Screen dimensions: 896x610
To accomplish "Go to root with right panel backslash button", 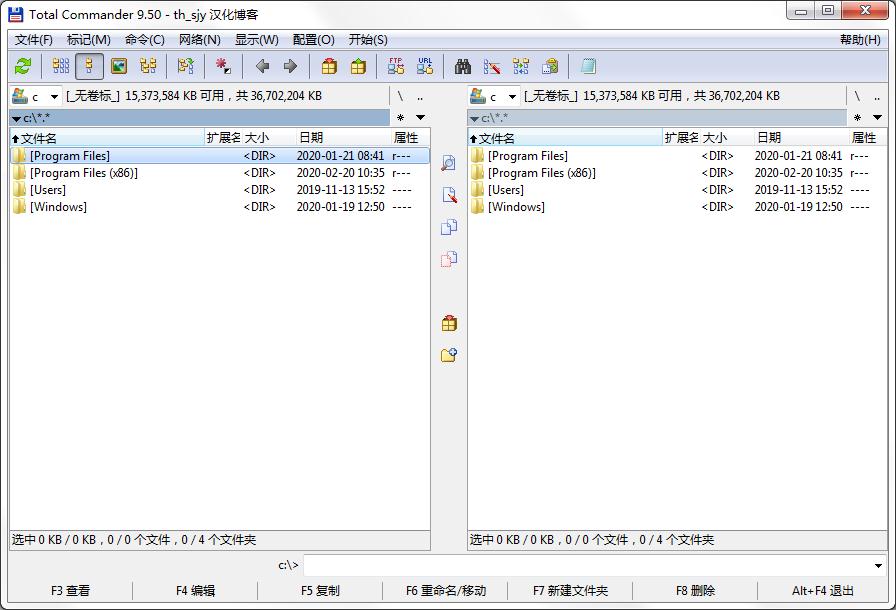I will tap(857, 96).
